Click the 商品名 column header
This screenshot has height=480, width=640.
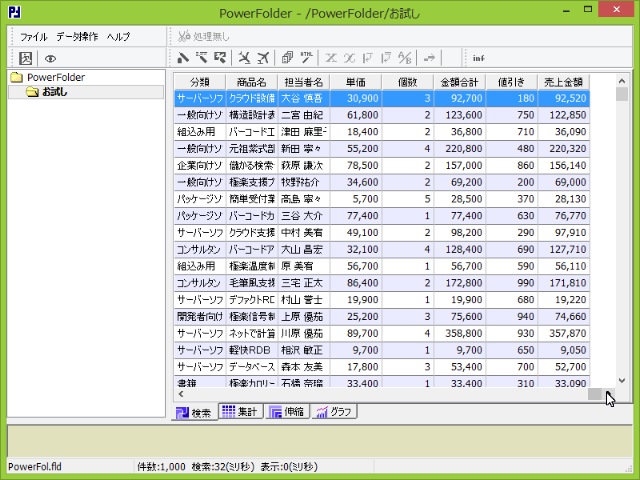(251, 82)
